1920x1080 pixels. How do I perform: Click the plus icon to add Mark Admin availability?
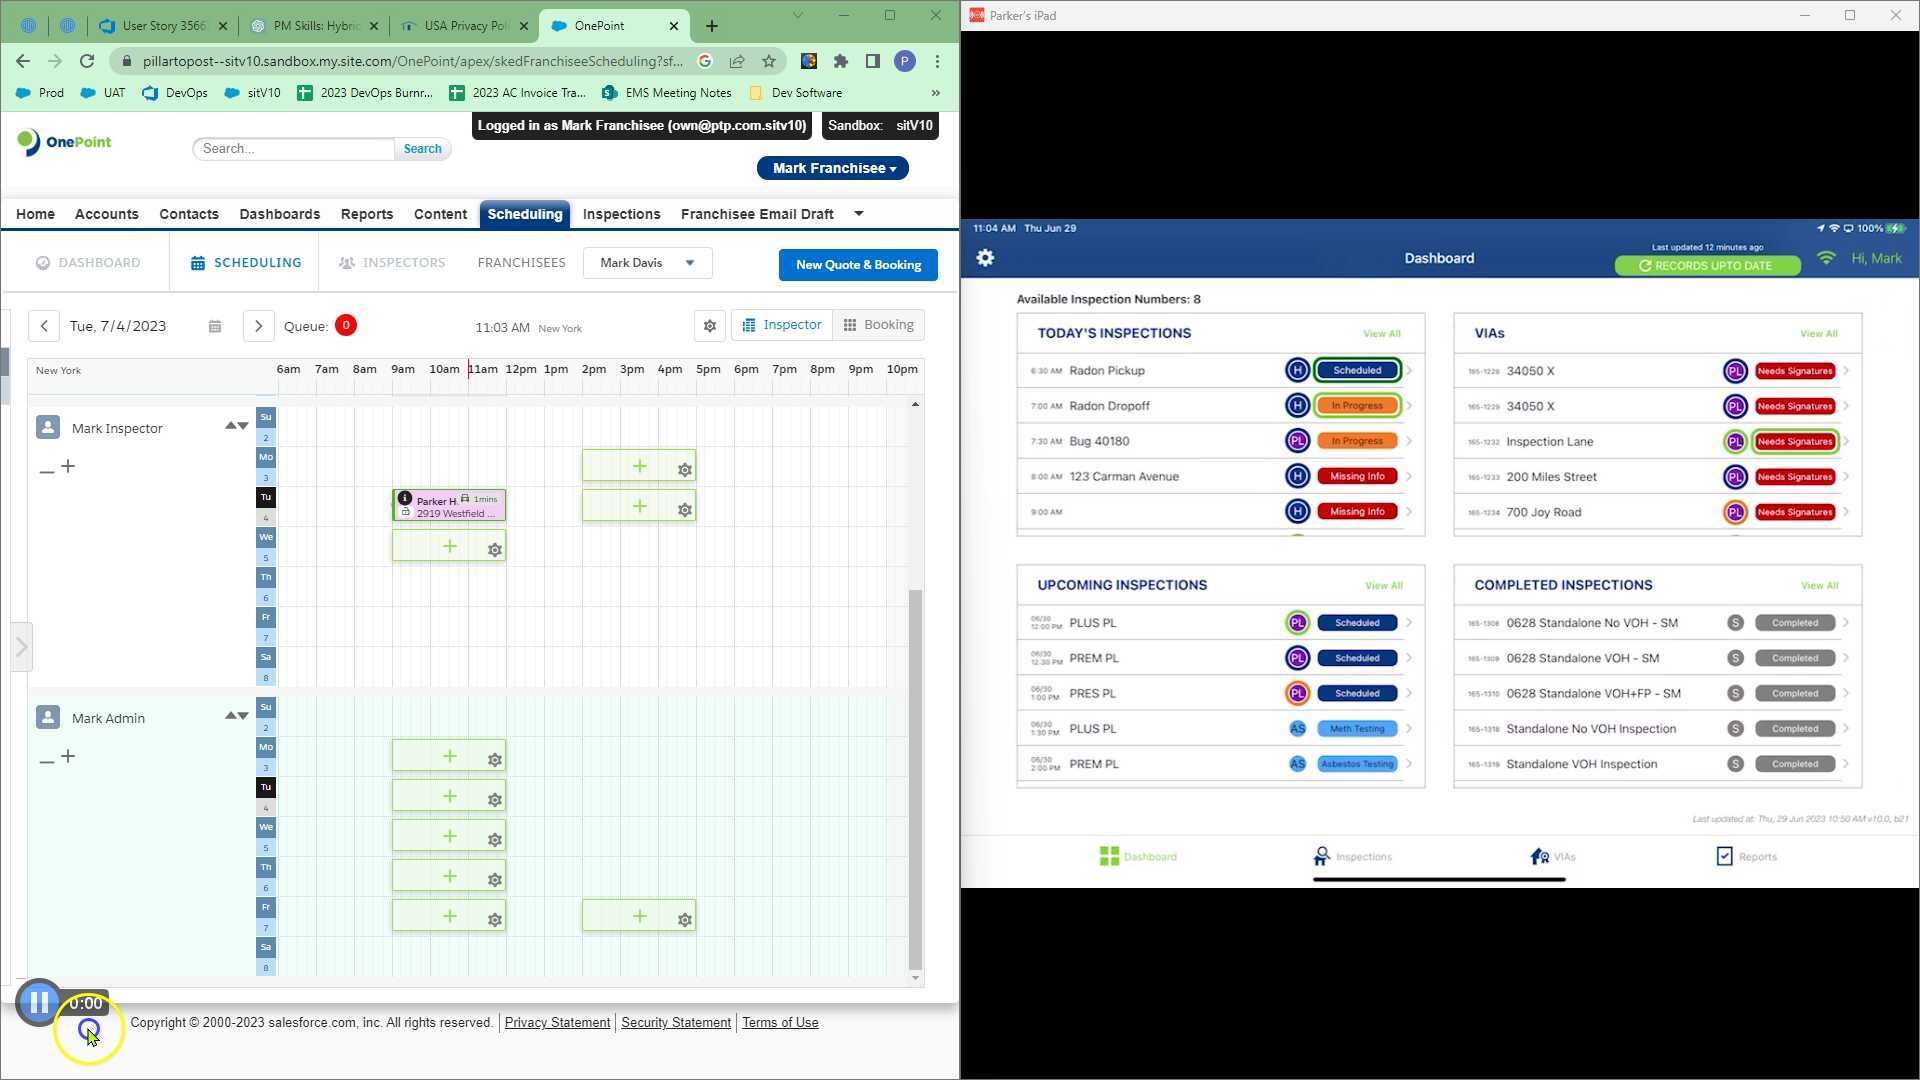click(68, 757)
